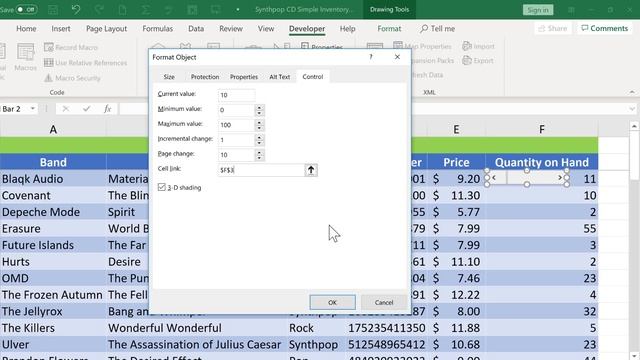Click the Import icon in XML group

point(467,46)
